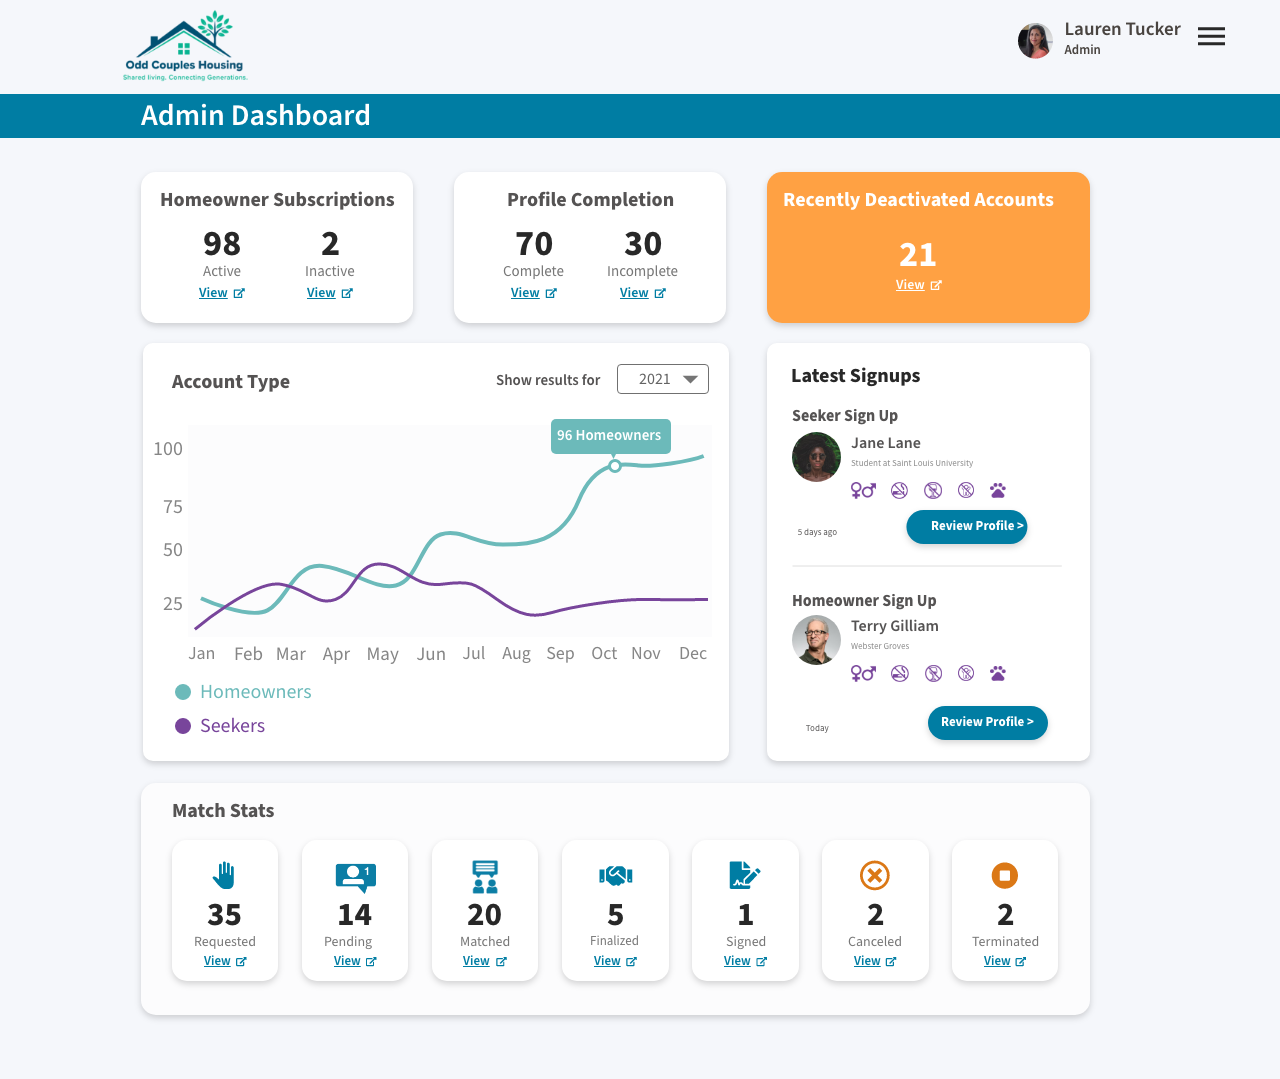Screen dimensions: 1280x1079
Task: Review Jane Lane's profile
Action: point(966,526)
